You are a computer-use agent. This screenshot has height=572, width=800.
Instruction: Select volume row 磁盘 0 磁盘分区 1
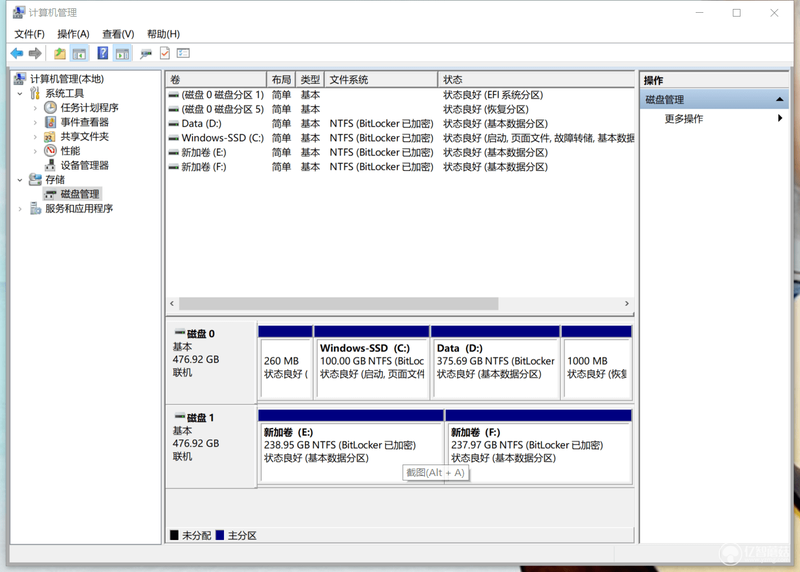coord(401,95)
